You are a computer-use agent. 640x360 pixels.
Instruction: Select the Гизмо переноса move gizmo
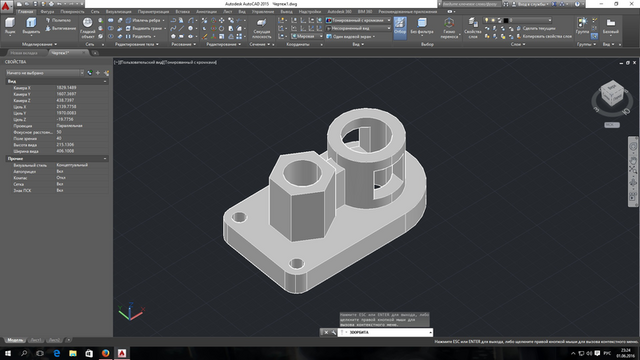pyautogui.click(x=449, y=27)
